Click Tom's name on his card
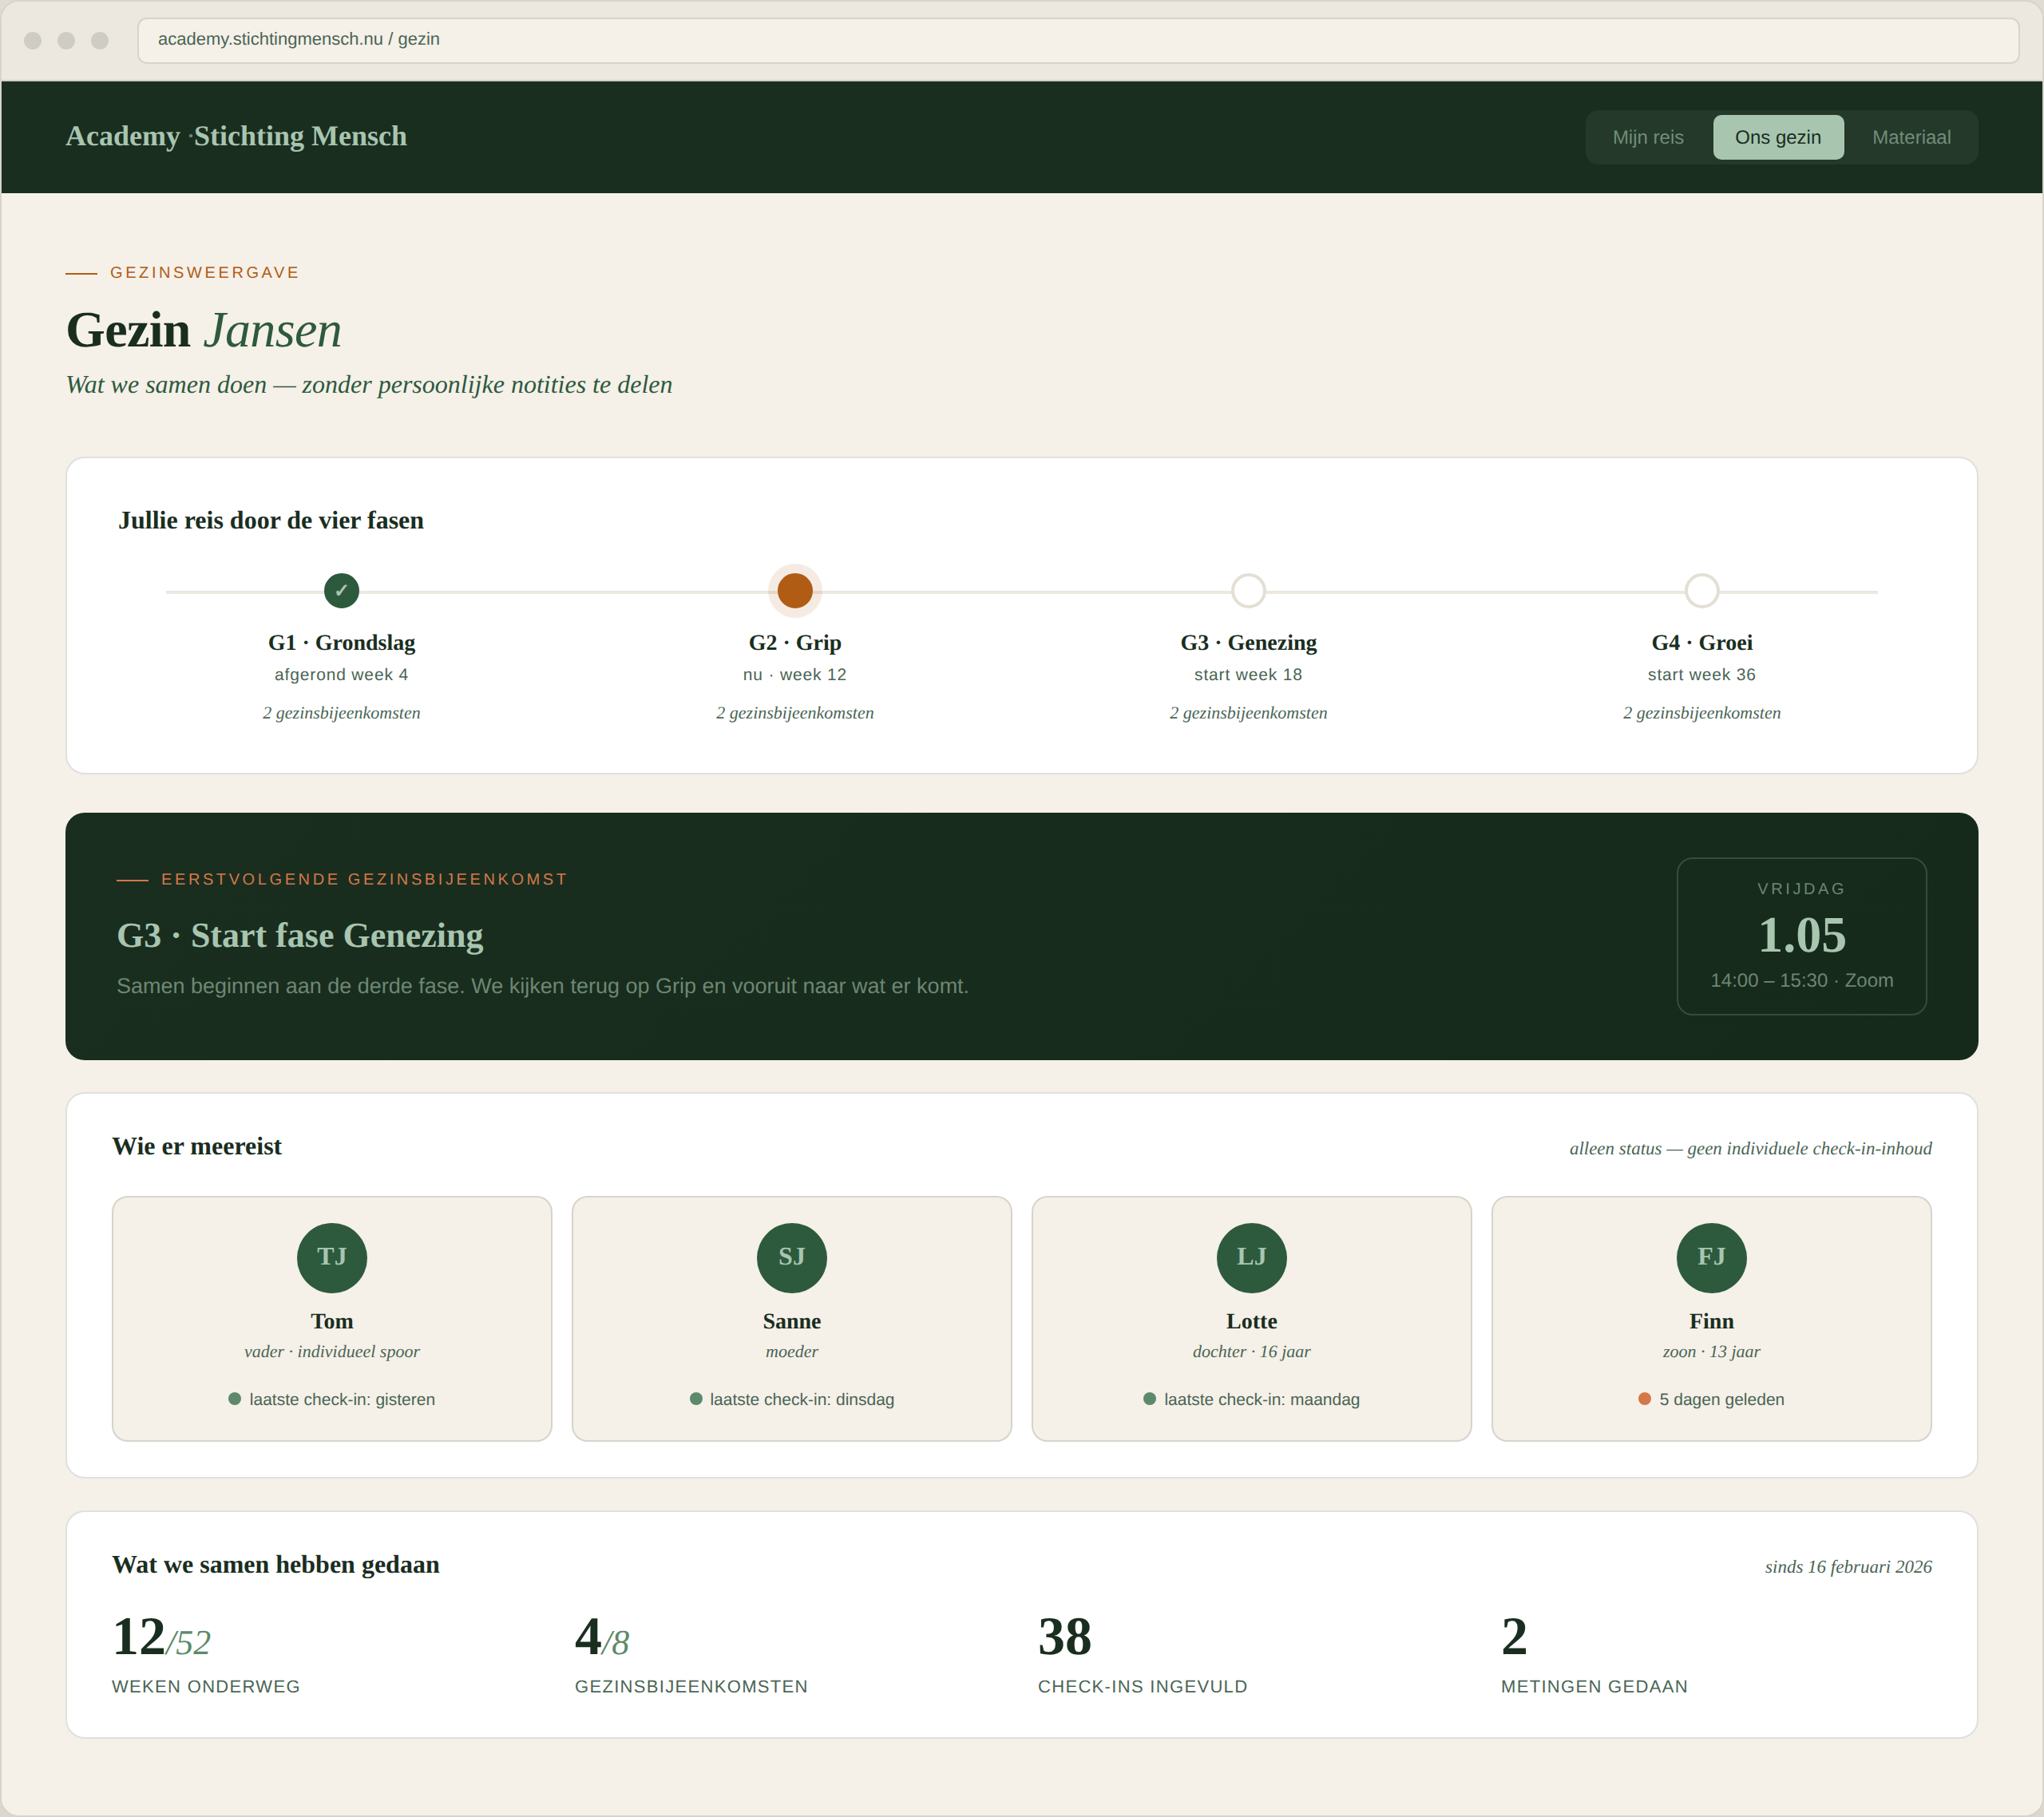 [332, 1321]
